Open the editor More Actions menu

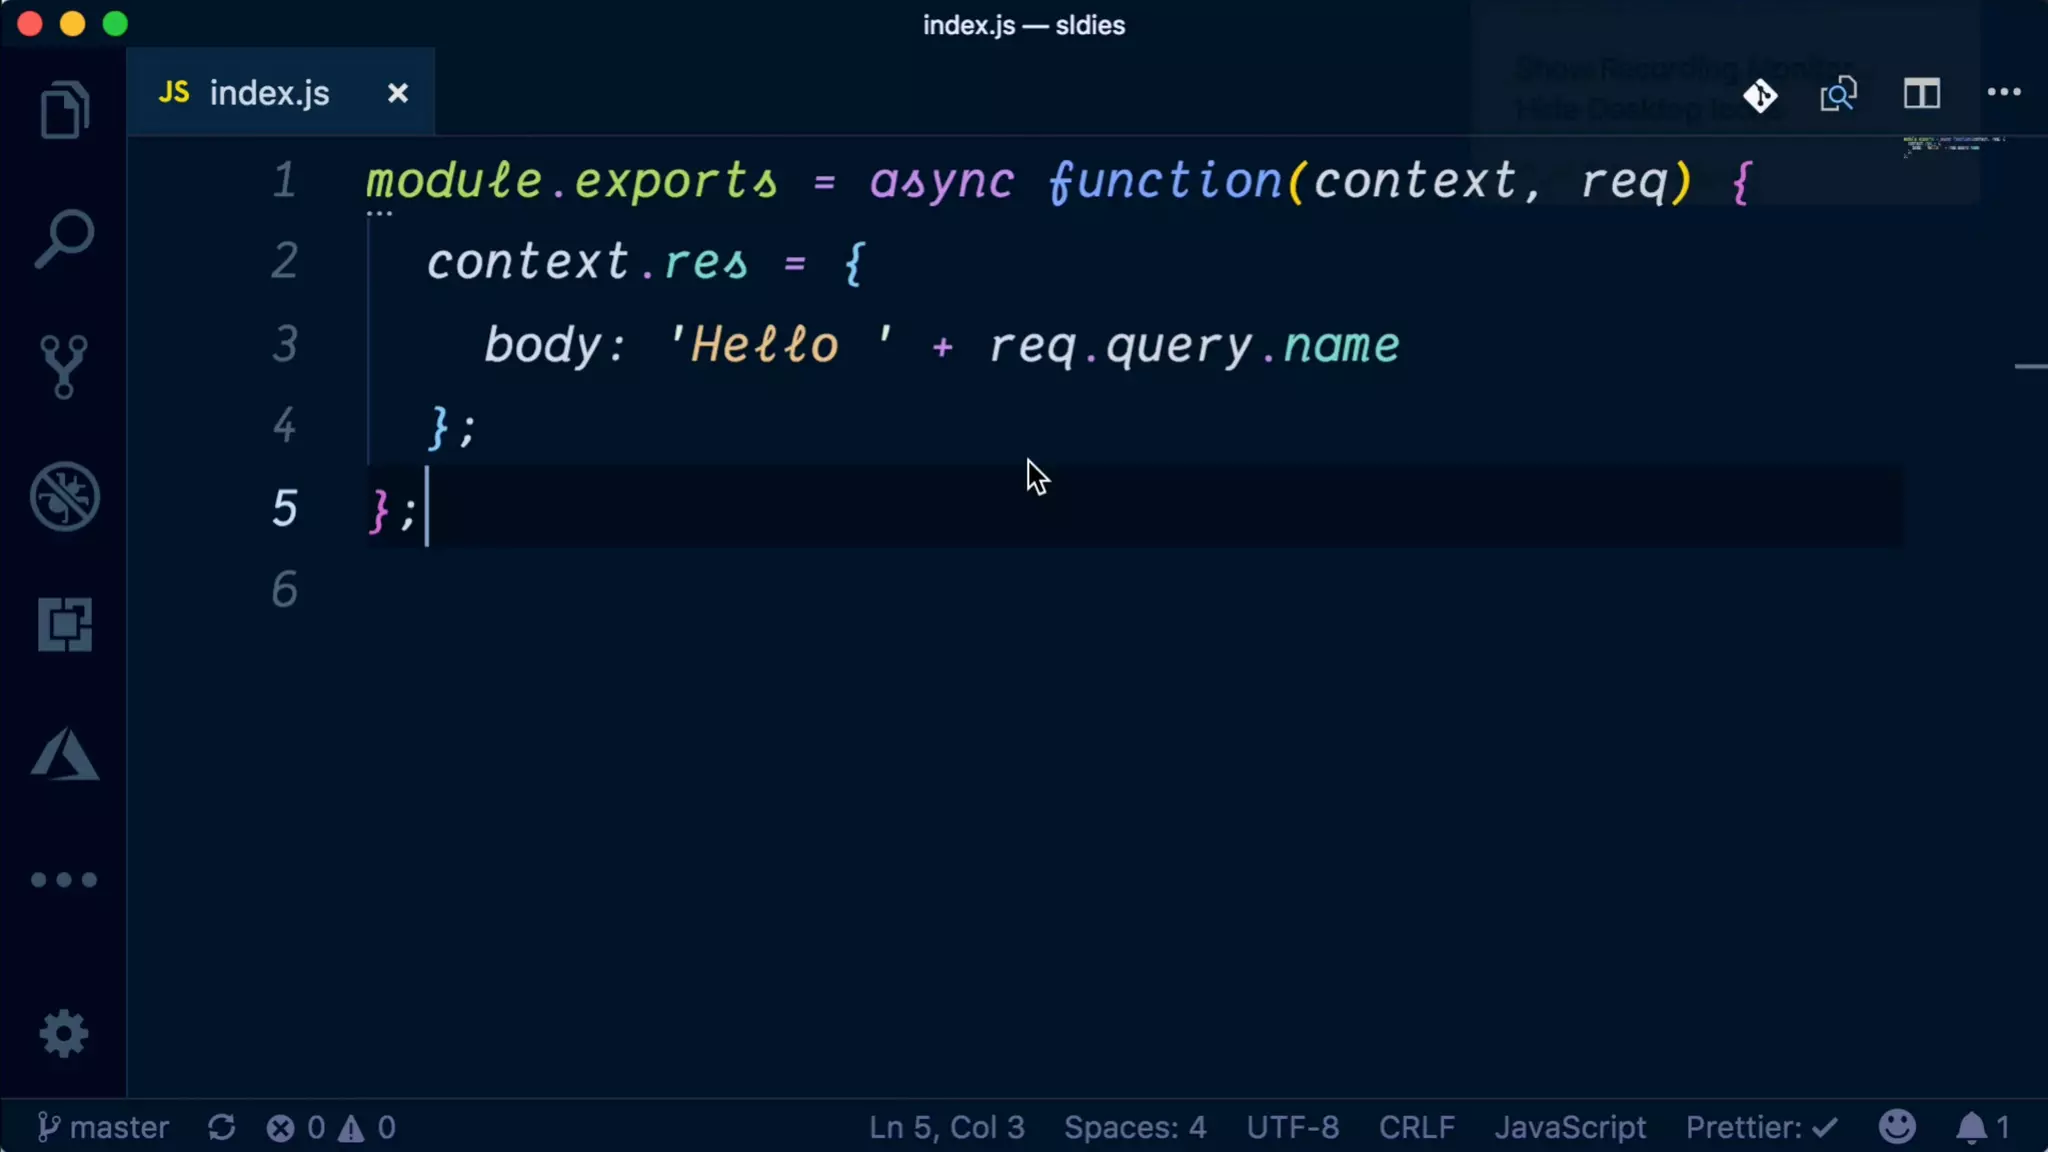[2004, 93]
